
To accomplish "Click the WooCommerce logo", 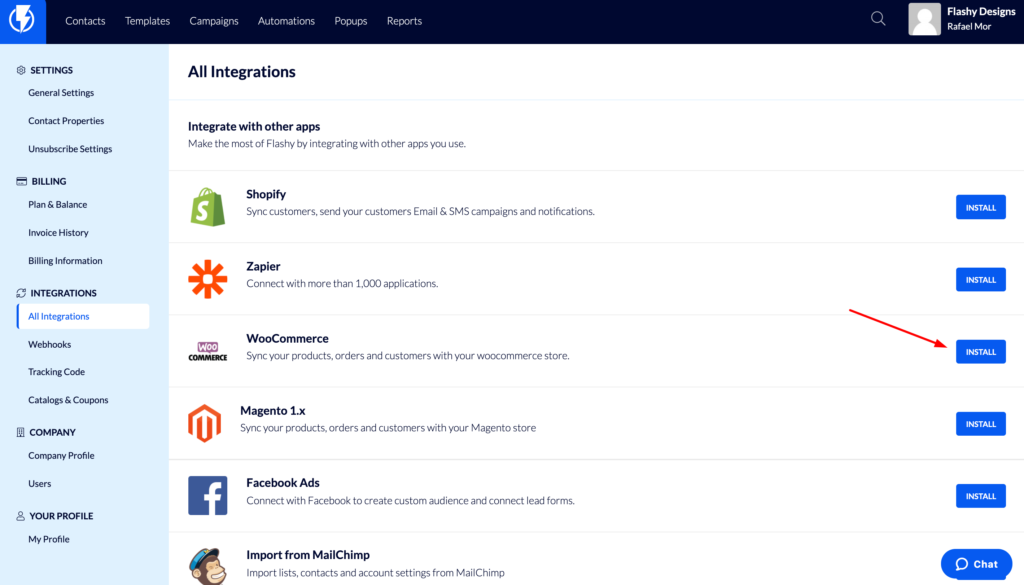I will (x=208, y=351).
